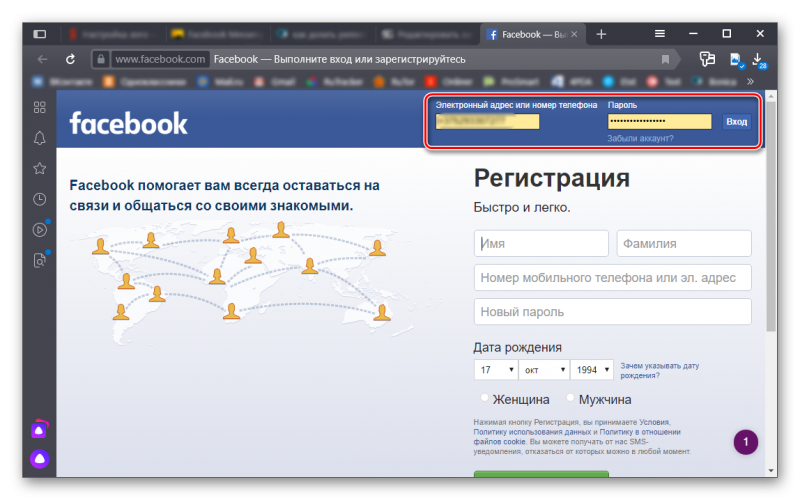Screen dimensions: 800x500
Task: Switch to the Facebook tab
Action: coord(533,34)
